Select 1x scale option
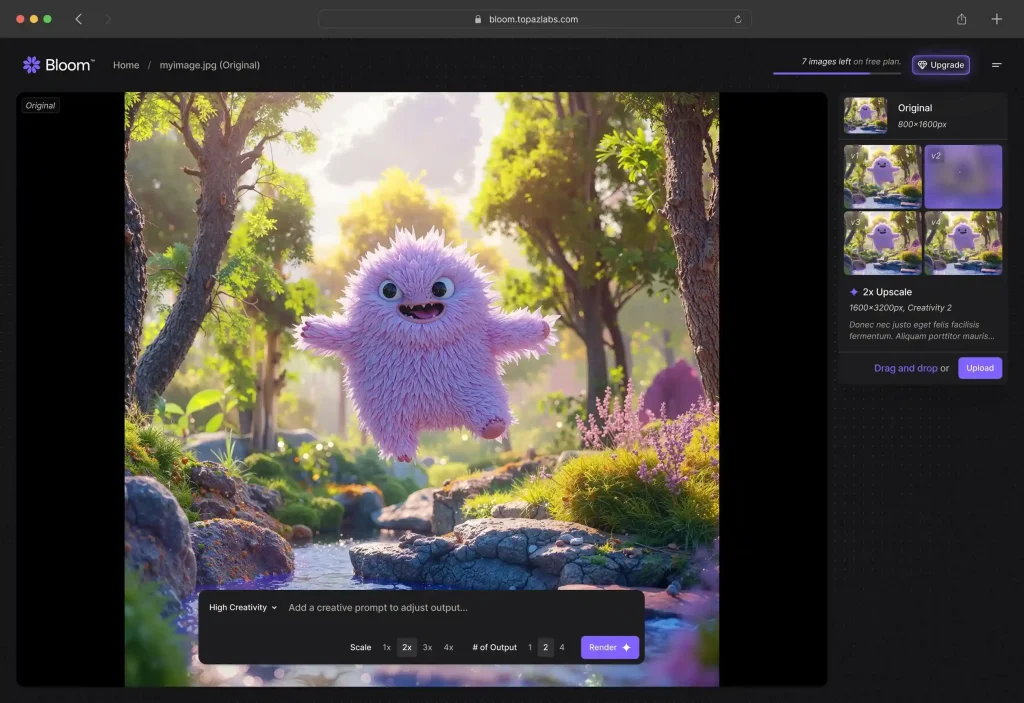The height and width of the screenshot is (703, 1024). coord(386,647)
